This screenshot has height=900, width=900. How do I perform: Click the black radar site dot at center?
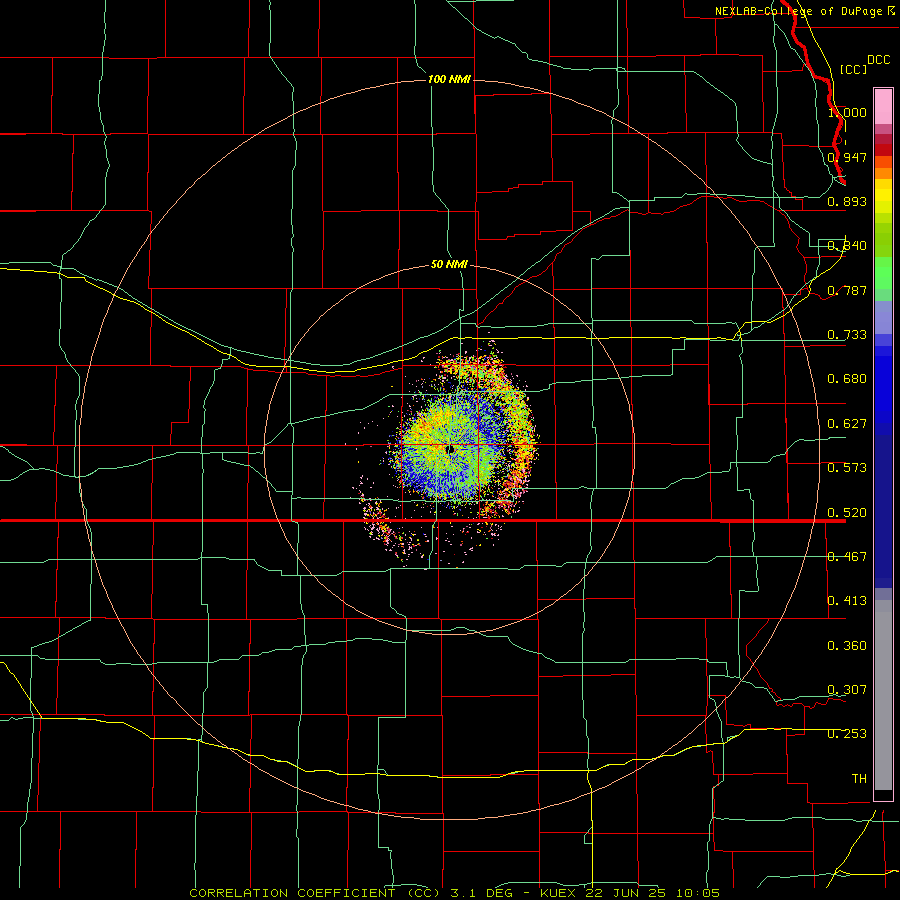click(451, 450)
